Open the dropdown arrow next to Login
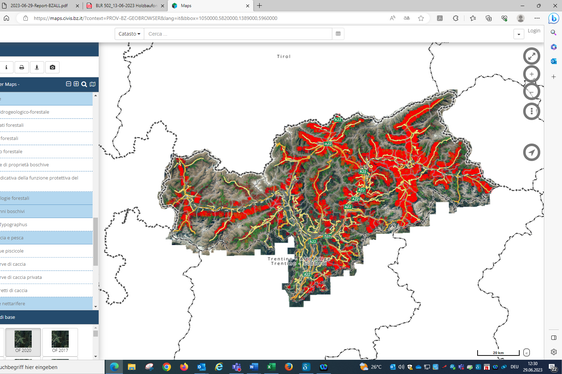562x374 pixels. pos(519,34)
